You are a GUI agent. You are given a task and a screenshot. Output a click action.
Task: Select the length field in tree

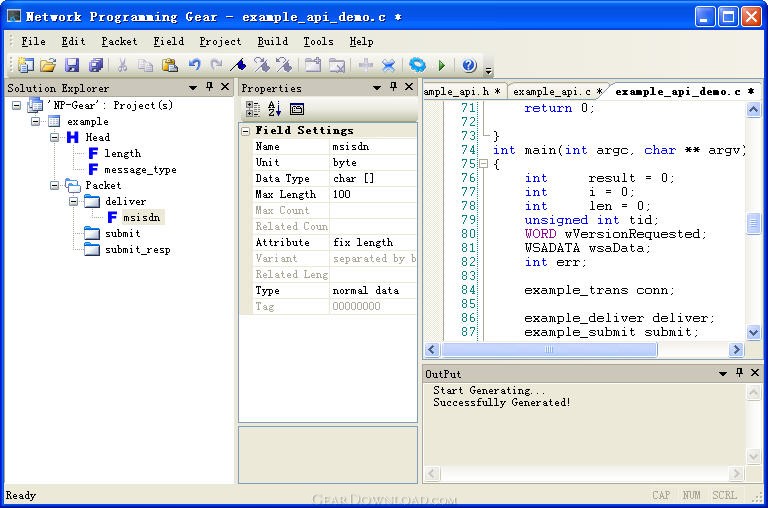click(122, 153)
